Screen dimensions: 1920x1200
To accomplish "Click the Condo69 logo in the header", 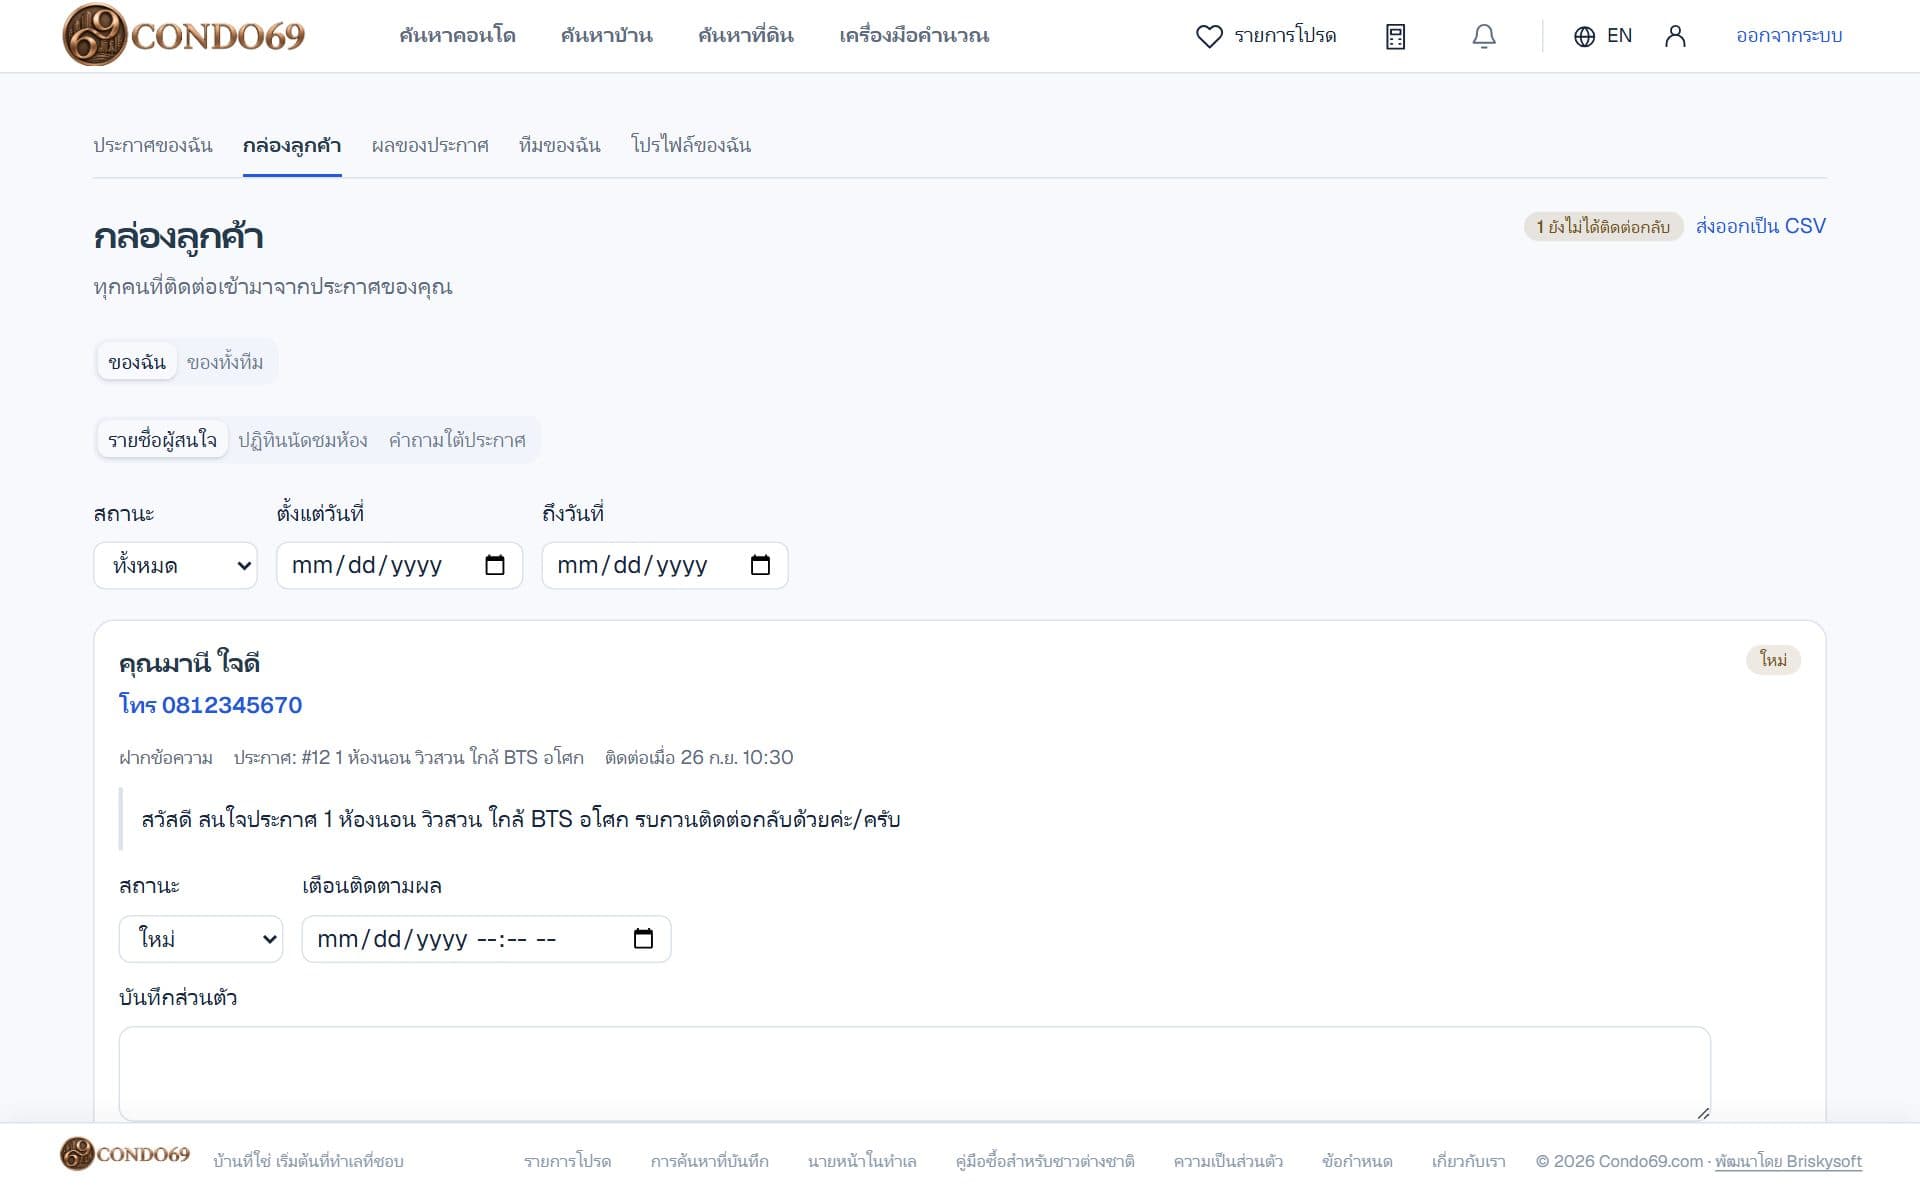I will pos(184,35).
